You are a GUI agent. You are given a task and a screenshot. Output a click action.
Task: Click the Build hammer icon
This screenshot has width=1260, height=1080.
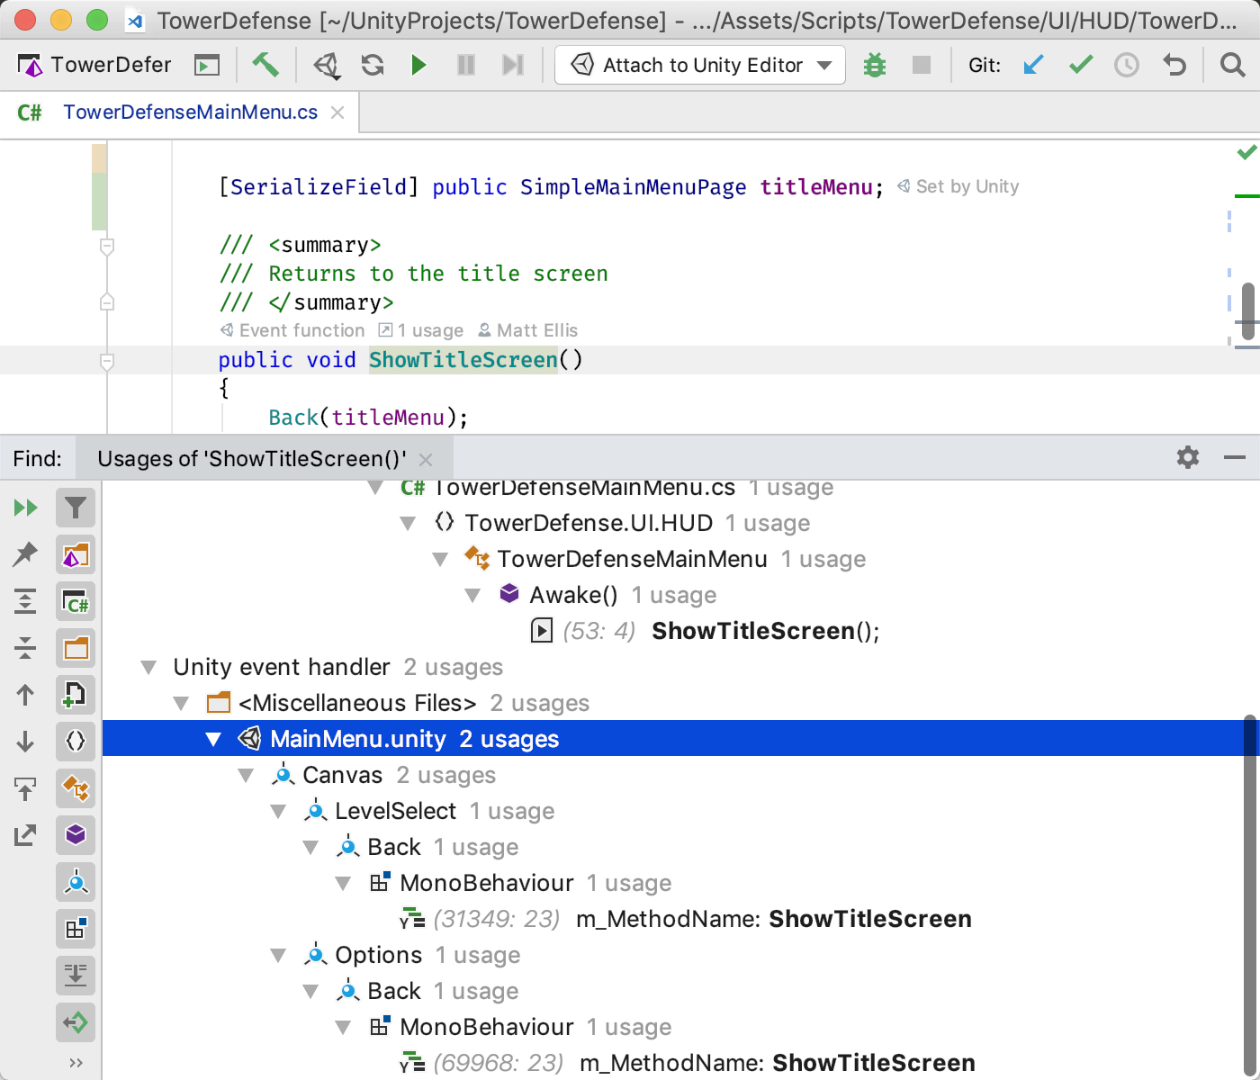coord(265,65)
